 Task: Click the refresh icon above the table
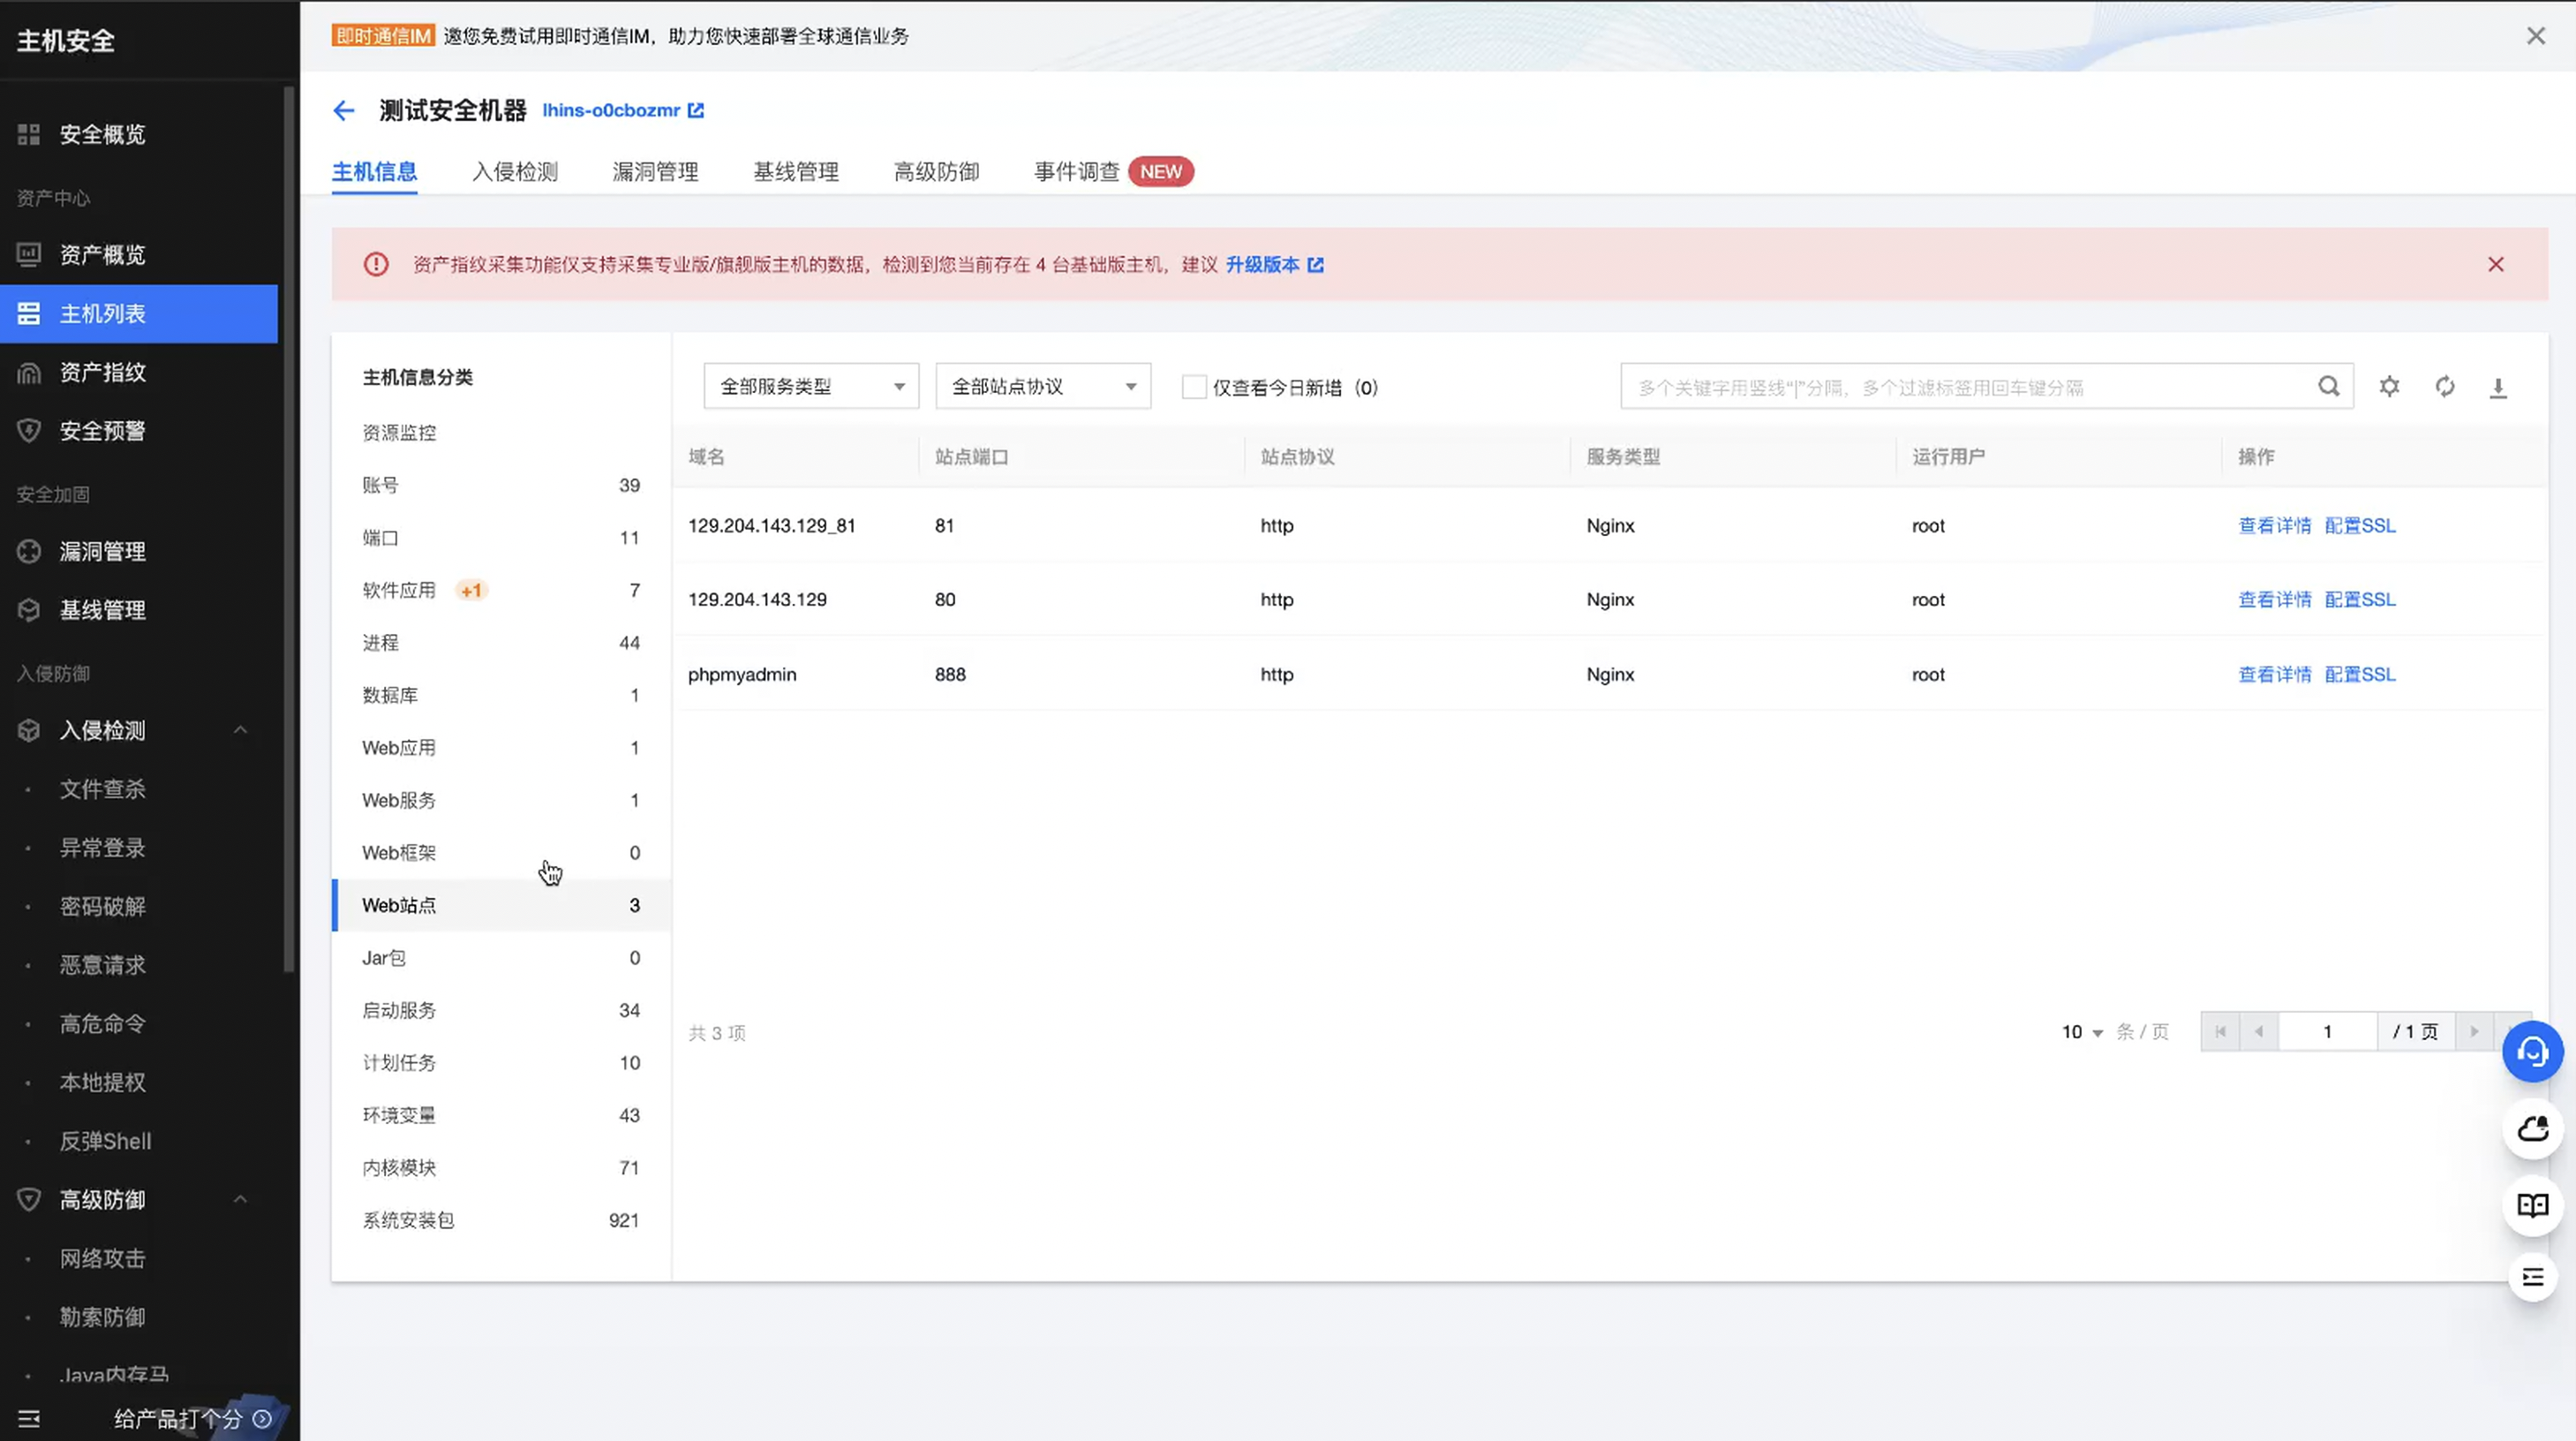[2444, 387]
